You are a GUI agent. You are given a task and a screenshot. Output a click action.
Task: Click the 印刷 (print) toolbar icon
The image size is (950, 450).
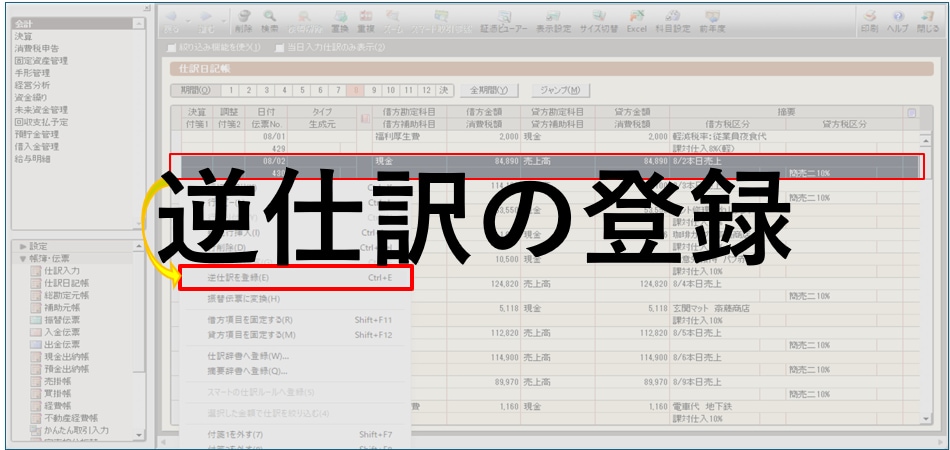tap(869, 21)
